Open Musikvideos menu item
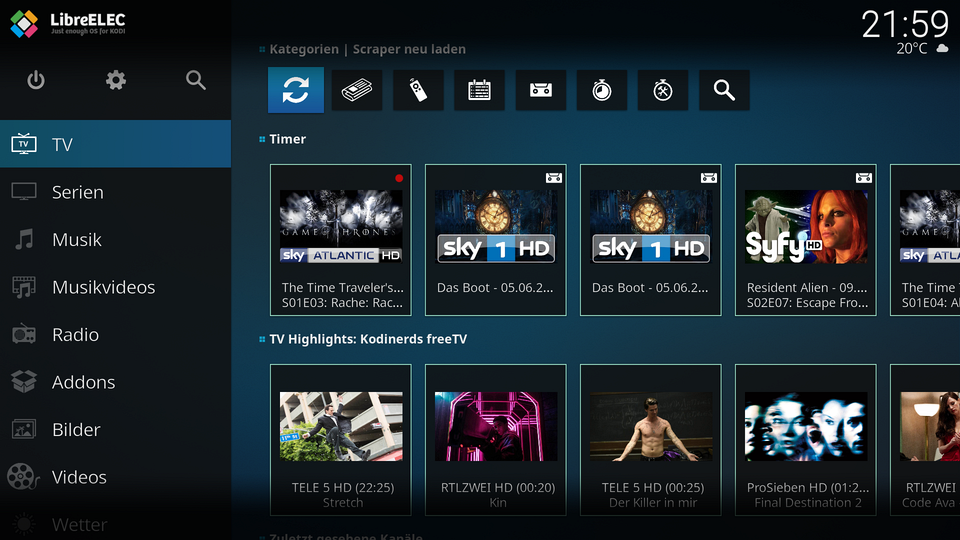 [x=116, y=287]
